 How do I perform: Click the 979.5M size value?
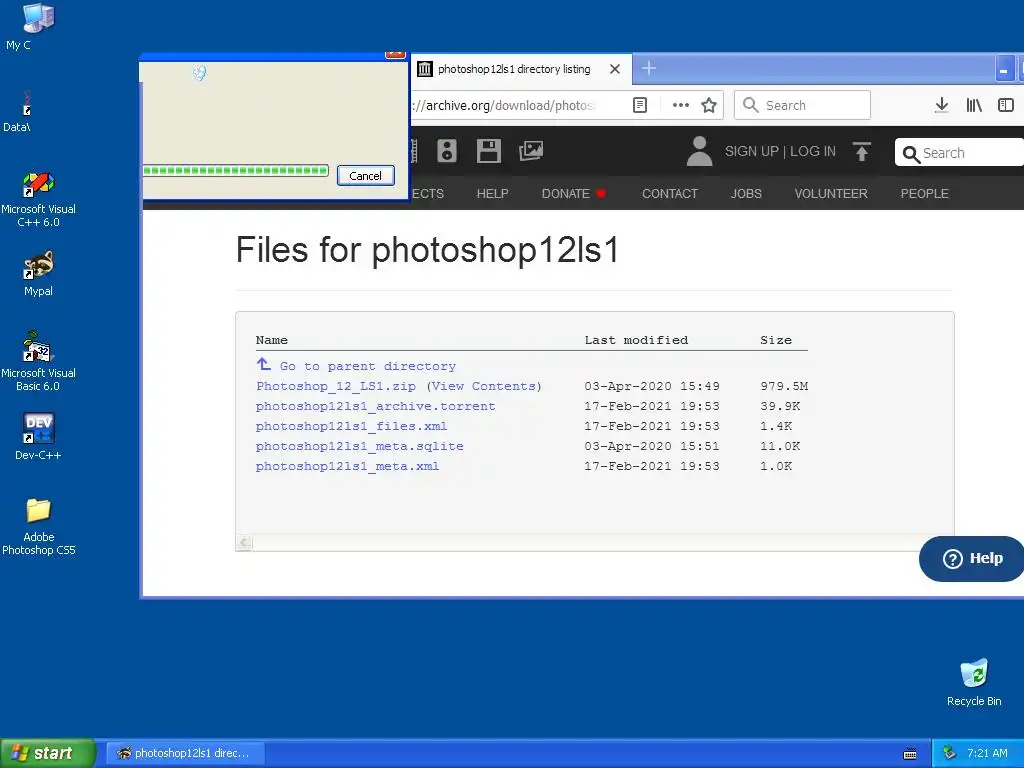coord(784,386)
